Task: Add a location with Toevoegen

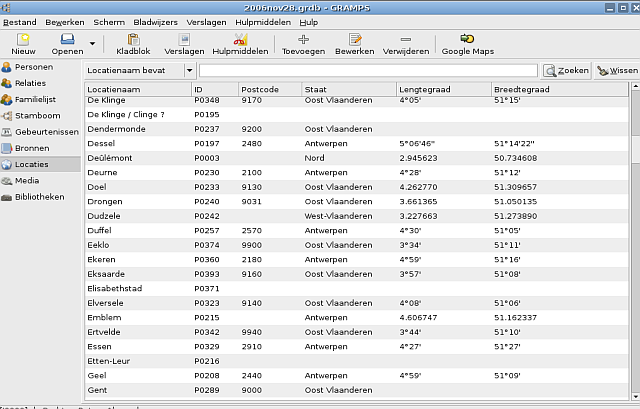Action: pyautogui.click(x=303, y=43)
